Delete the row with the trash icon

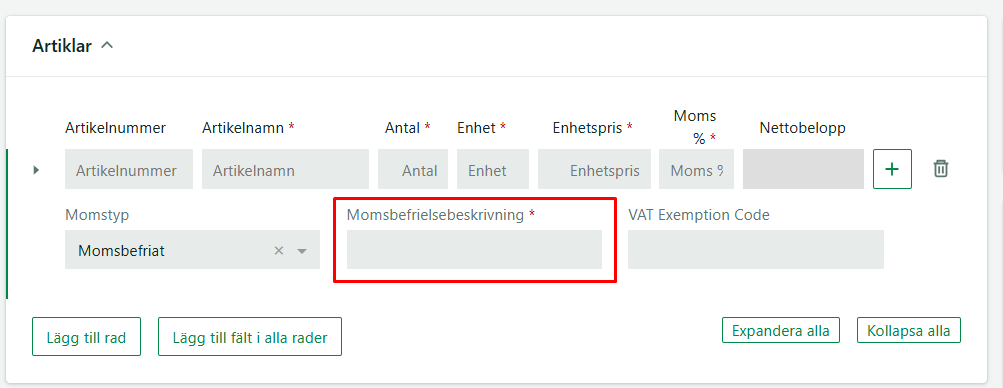[940, 169]
